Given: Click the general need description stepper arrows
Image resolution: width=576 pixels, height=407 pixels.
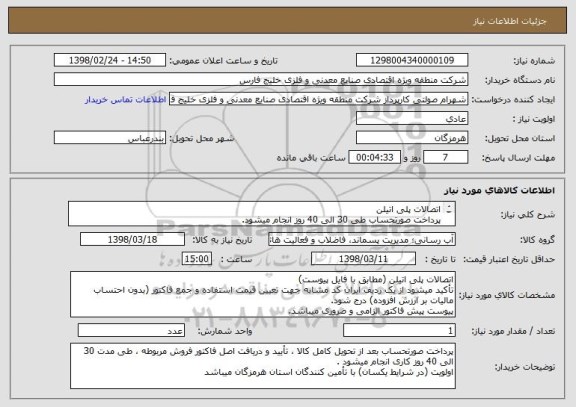Looking at the screenshot, I should 449,209.
